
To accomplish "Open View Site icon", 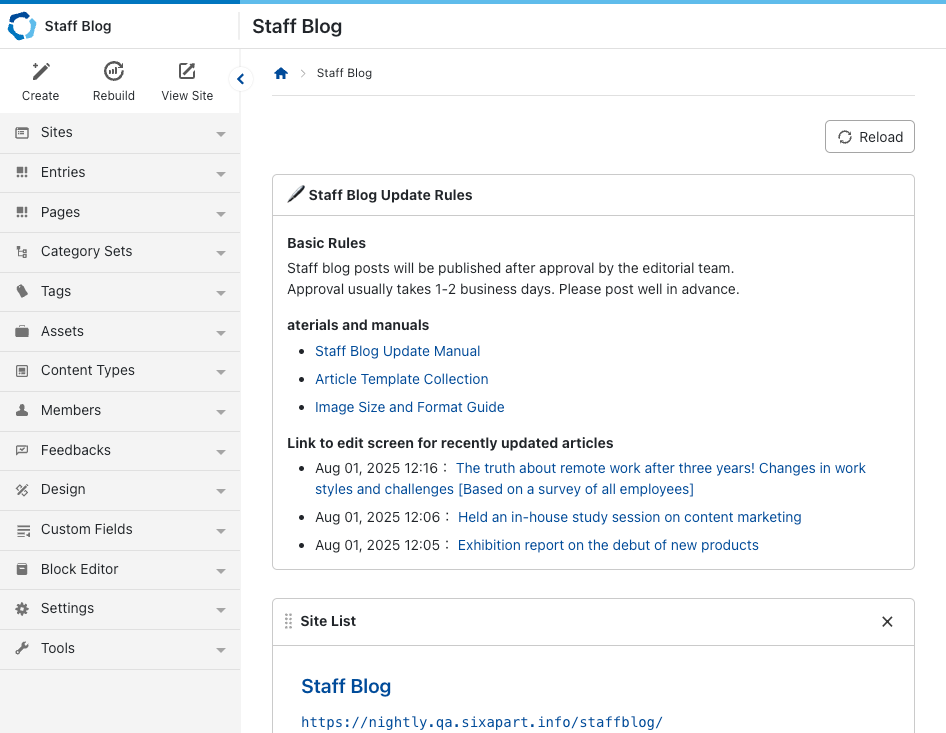I will (x=187, y=71).
